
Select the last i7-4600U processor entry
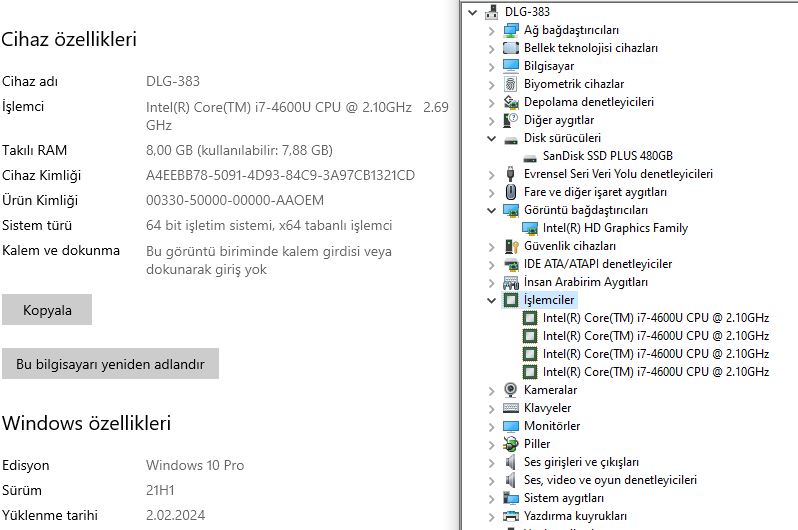pos(656,372)
